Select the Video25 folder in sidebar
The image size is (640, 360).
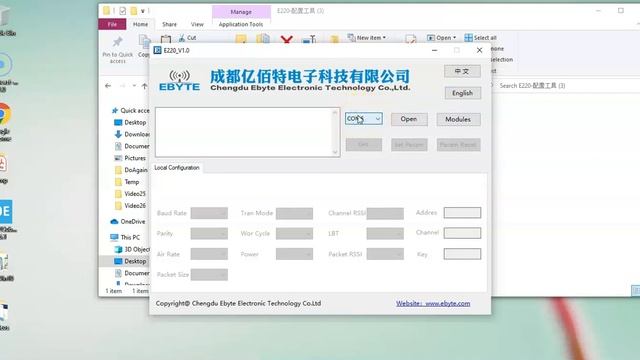pos(131,193)
